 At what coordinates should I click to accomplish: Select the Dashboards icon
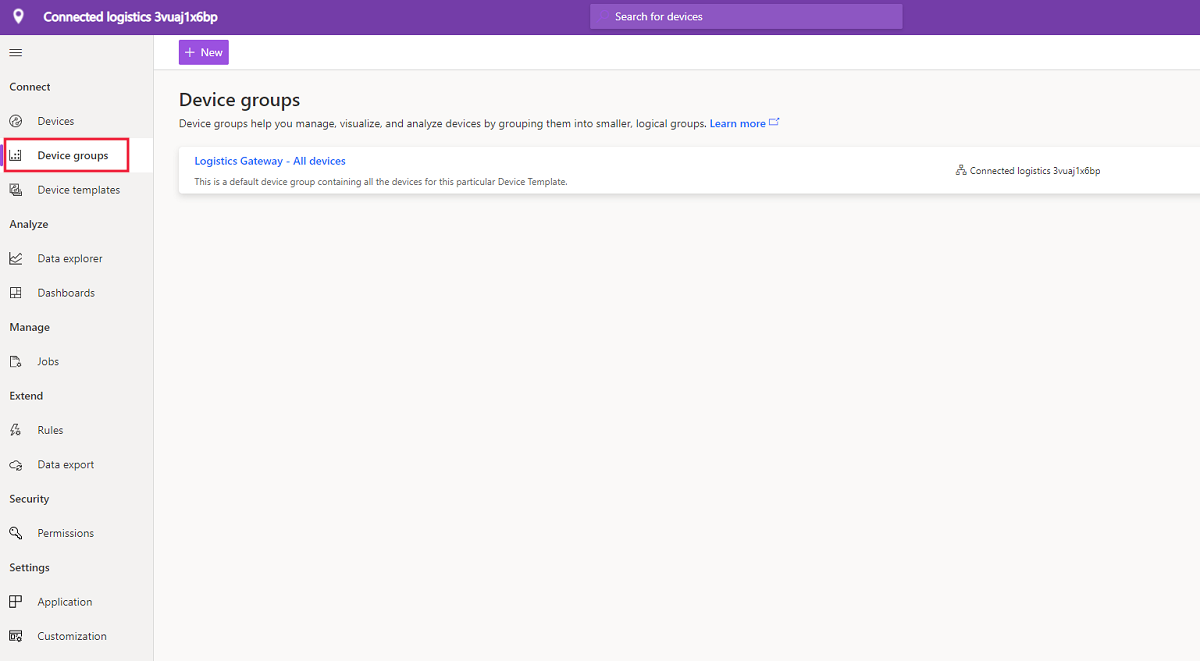(x=16, y=292)
